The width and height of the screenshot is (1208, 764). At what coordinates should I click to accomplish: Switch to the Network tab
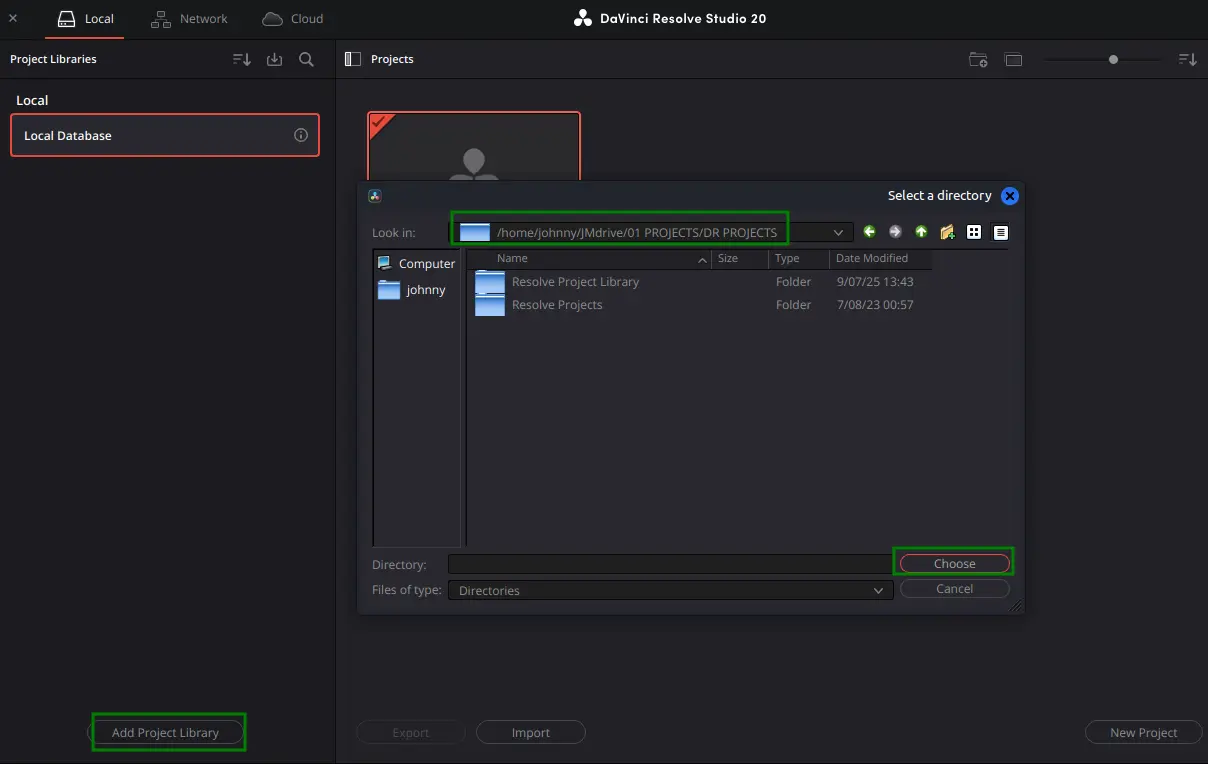(x=189, y=19)
